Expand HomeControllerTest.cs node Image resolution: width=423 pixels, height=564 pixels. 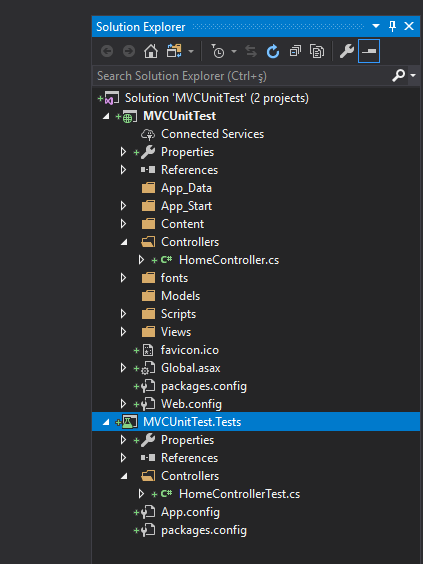[141, 494]
